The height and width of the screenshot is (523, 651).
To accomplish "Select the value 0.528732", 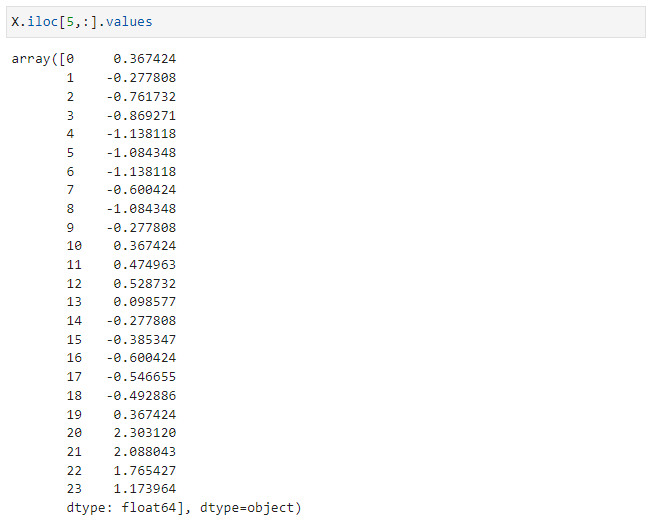I will tap(145, 283).
